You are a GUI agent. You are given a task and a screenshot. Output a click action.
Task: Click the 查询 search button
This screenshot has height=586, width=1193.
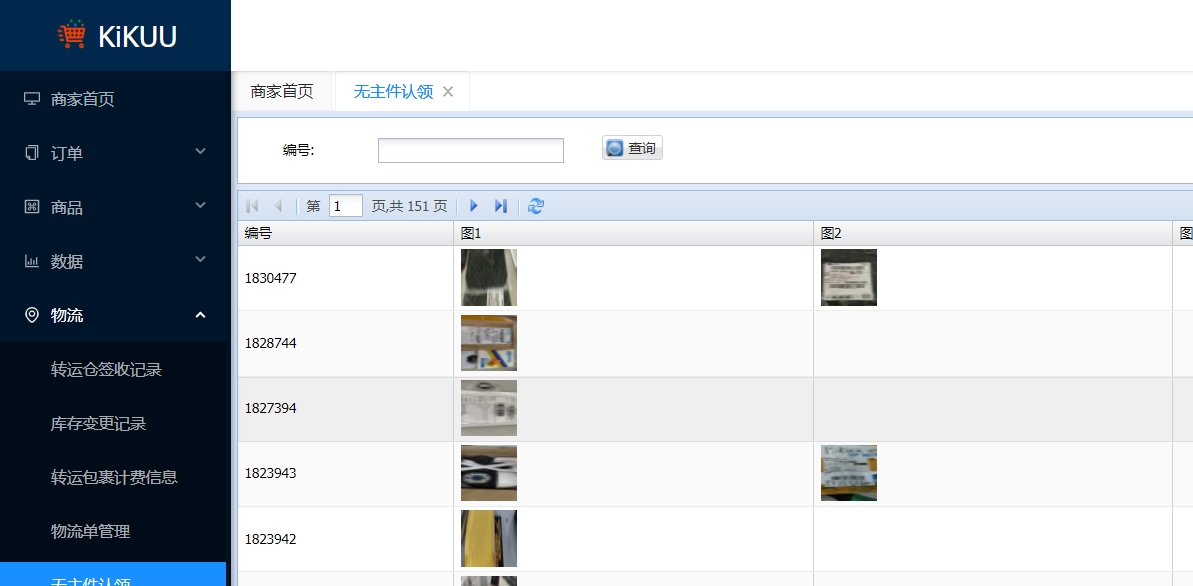coord(632,148)
